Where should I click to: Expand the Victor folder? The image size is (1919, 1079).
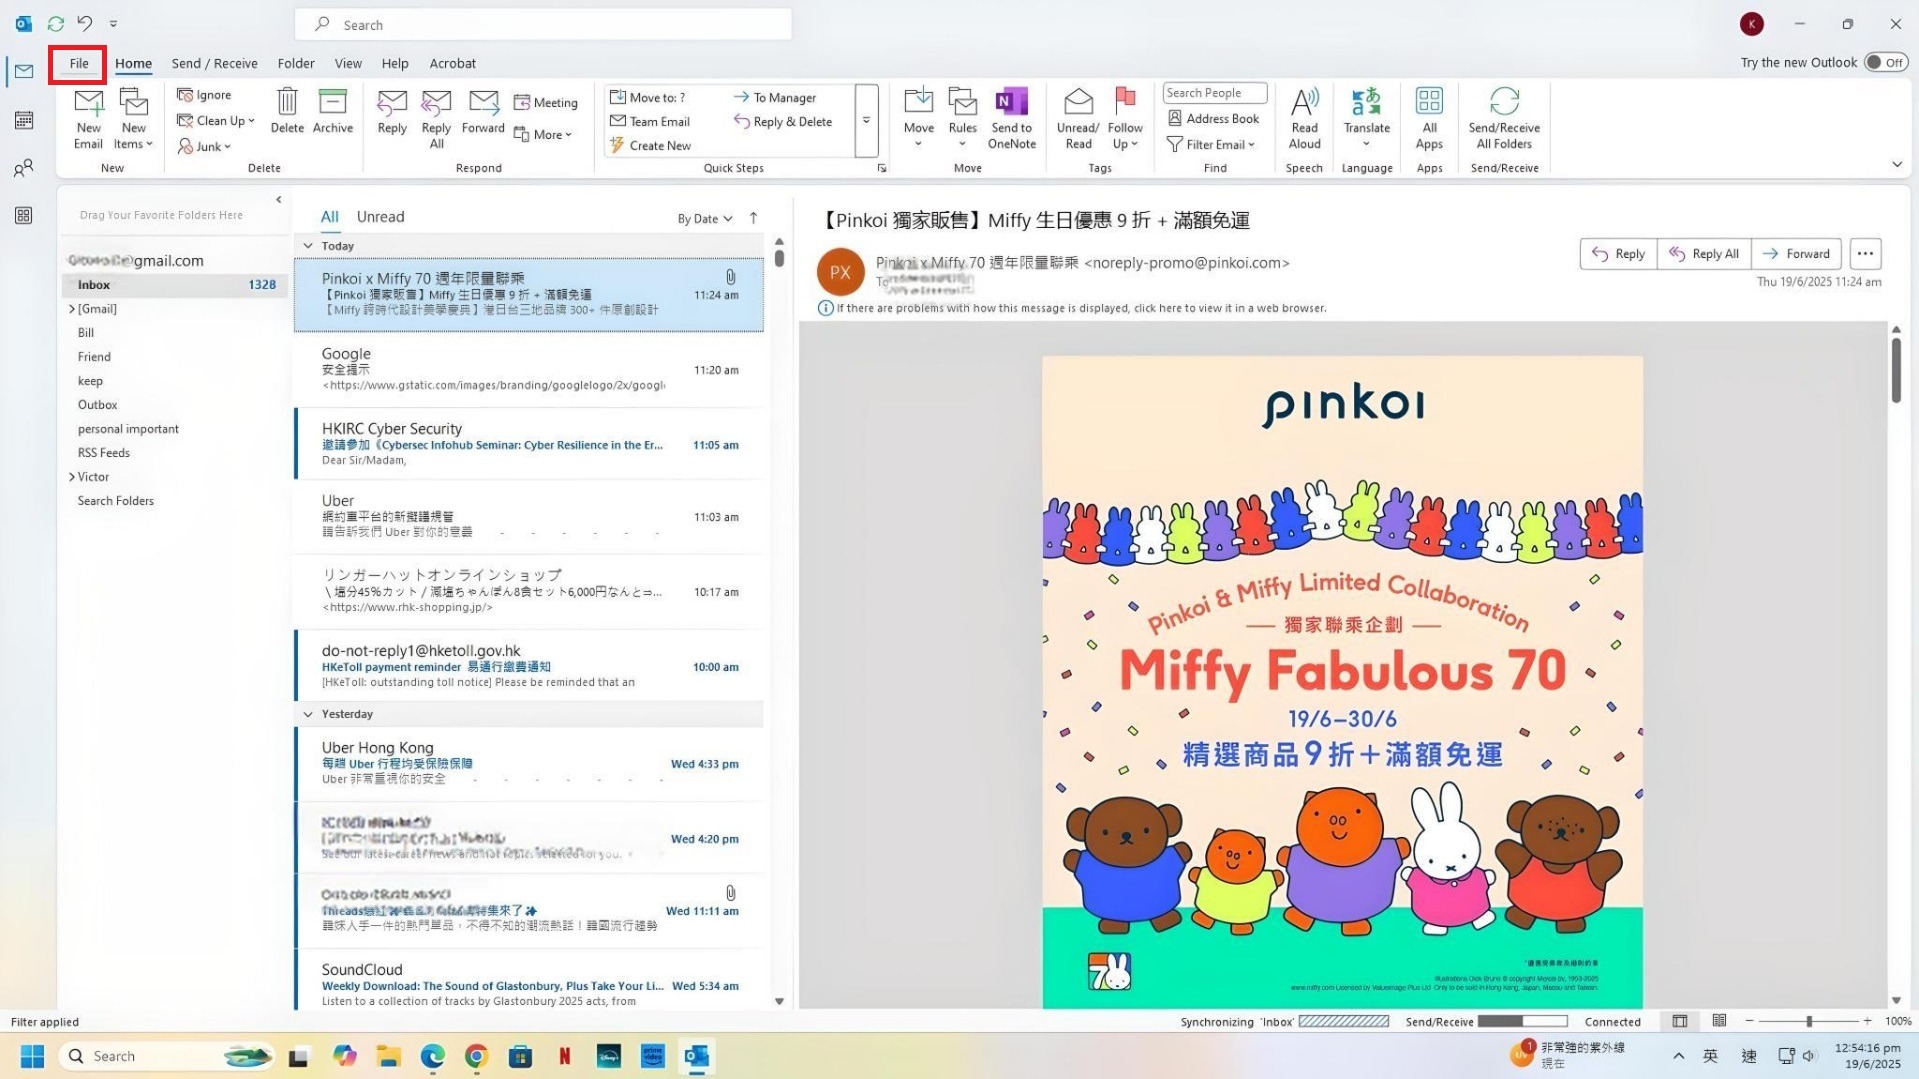tap(72, 477)
